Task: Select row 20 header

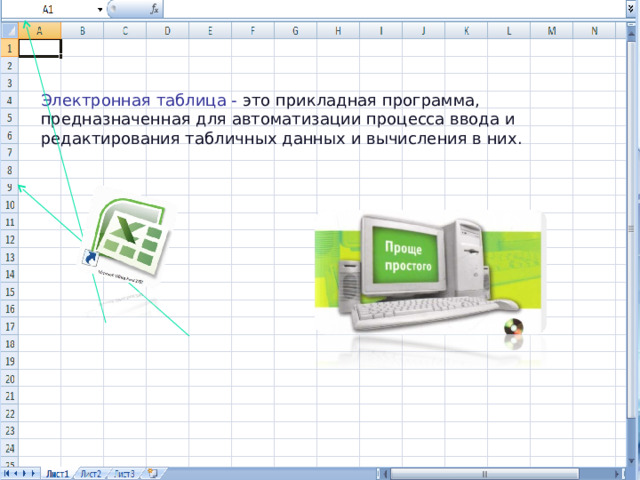Action: [x=10, y=379]
